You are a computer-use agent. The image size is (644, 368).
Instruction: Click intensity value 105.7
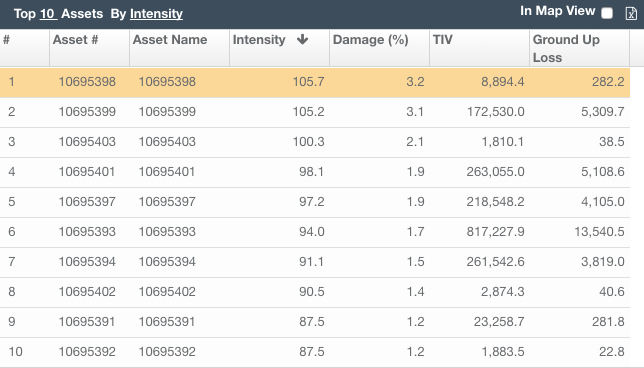[x=308, y=82]
